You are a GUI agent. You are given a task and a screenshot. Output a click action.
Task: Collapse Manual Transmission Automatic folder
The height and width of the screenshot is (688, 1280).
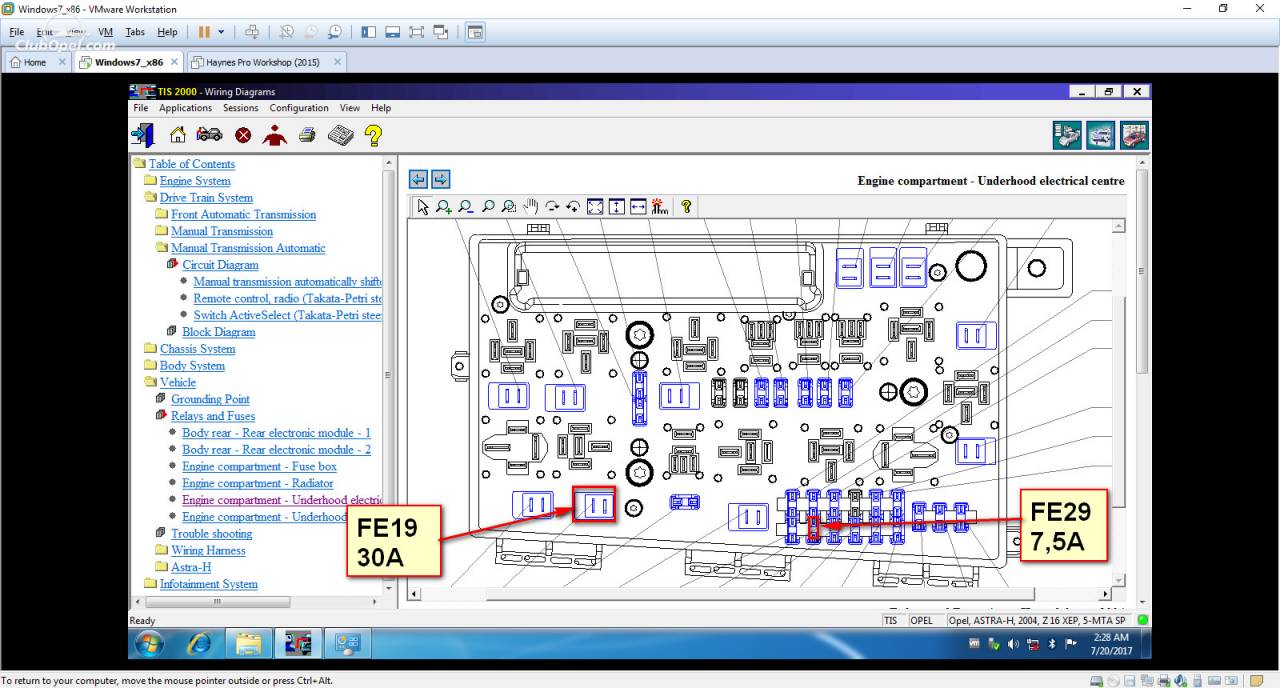(x=162, y=248)
